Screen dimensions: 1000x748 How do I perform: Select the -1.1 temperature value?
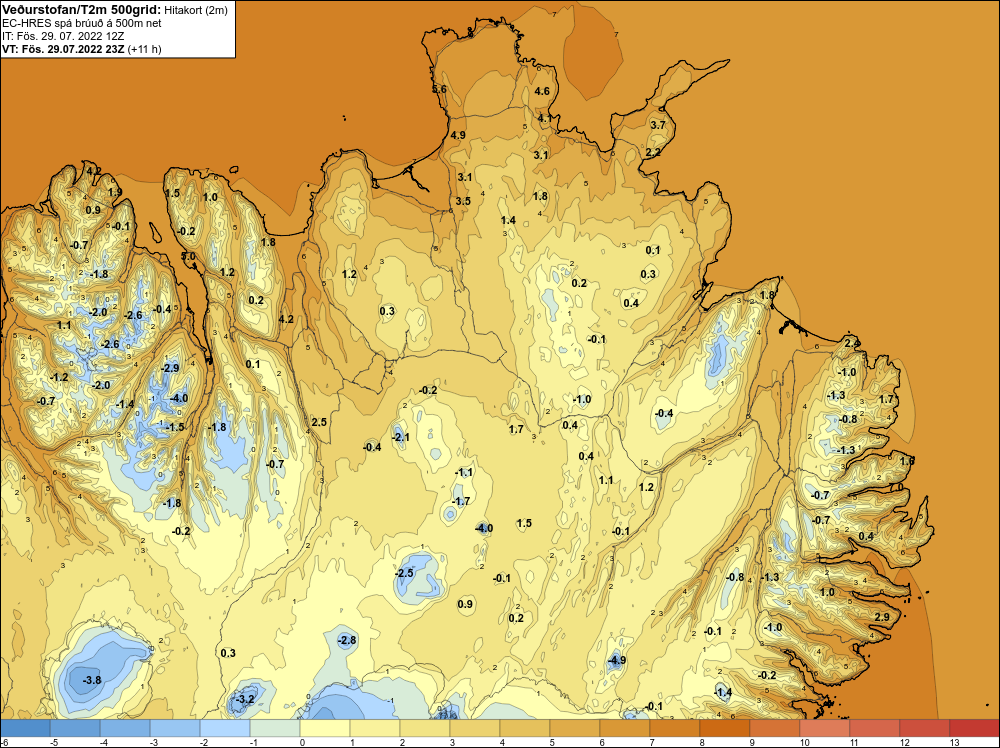tap(464, 472)
